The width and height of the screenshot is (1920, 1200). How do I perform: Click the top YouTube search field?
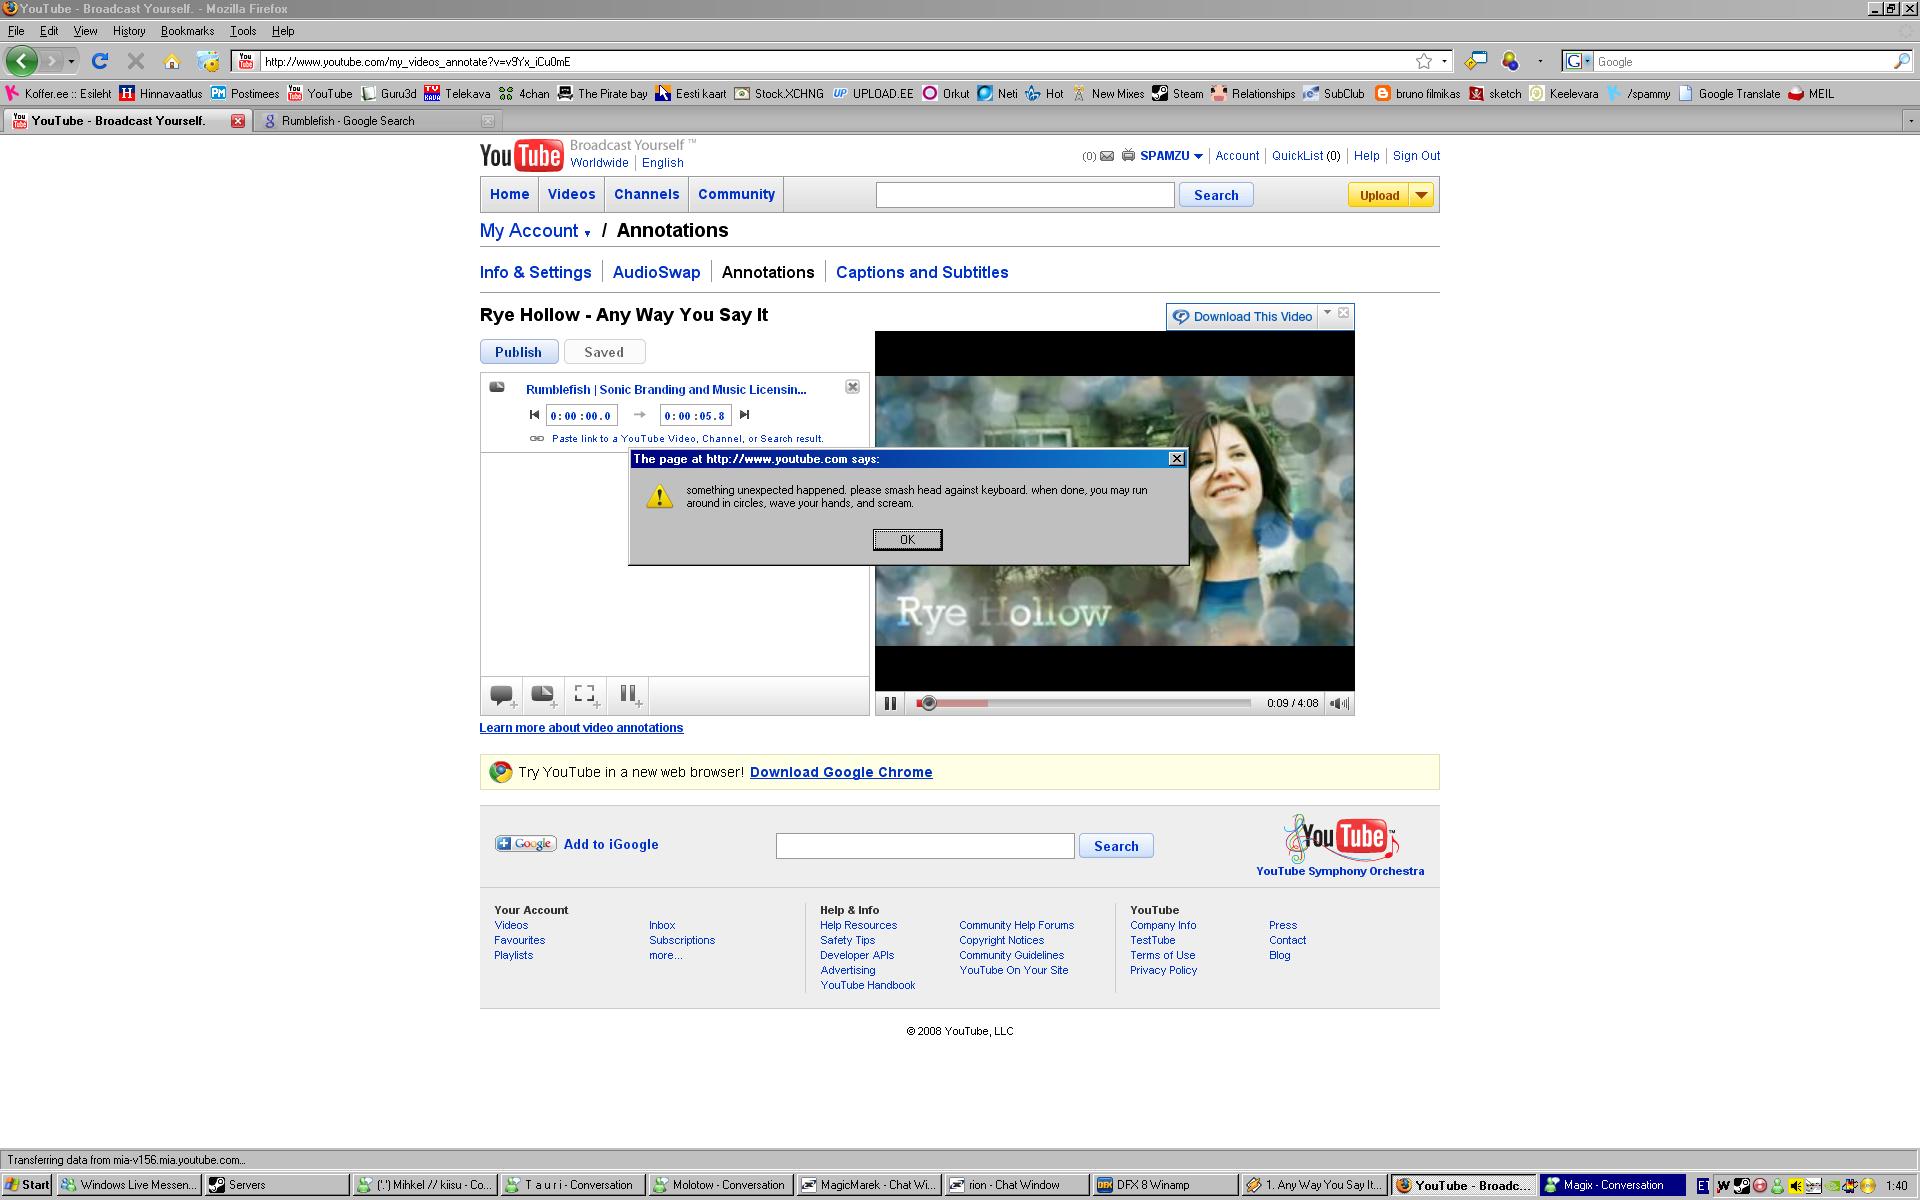[x=1025, y=195]
